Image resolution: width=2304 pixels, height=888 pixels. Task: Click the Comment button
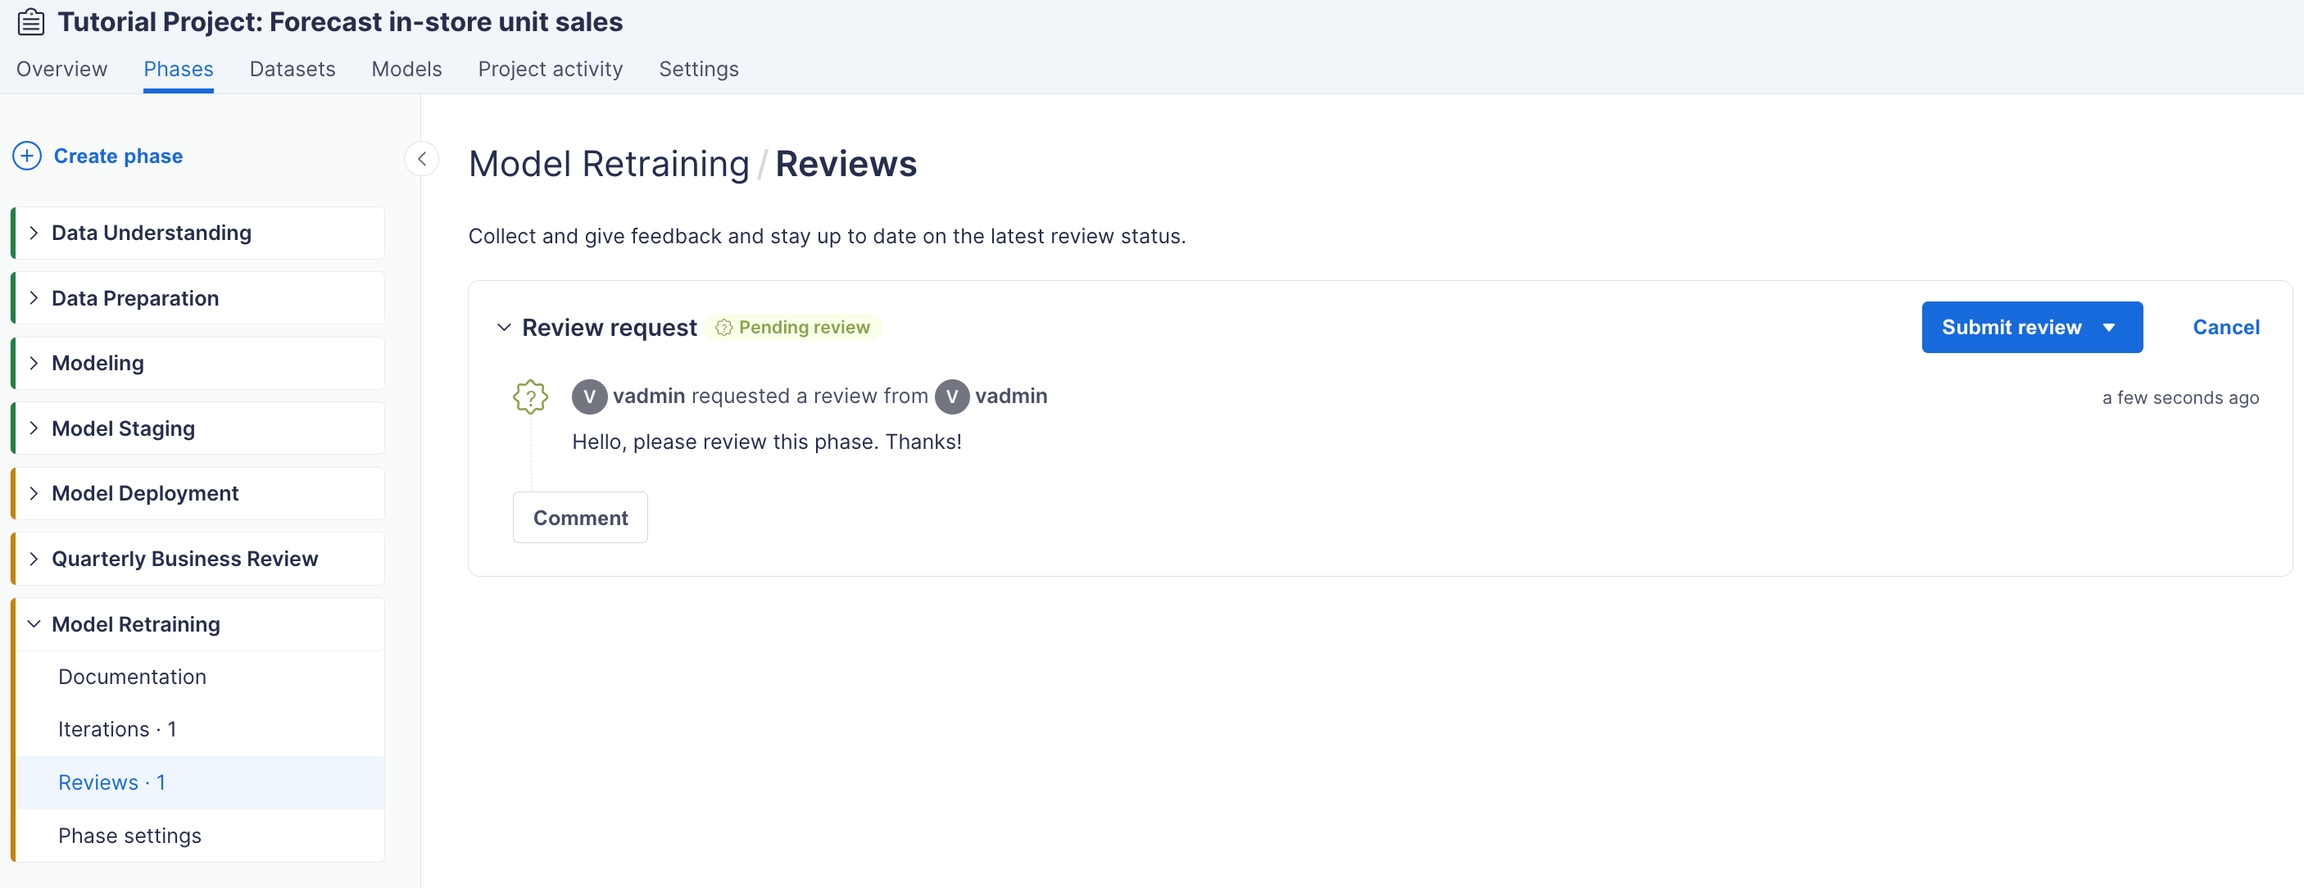(580, 518)
